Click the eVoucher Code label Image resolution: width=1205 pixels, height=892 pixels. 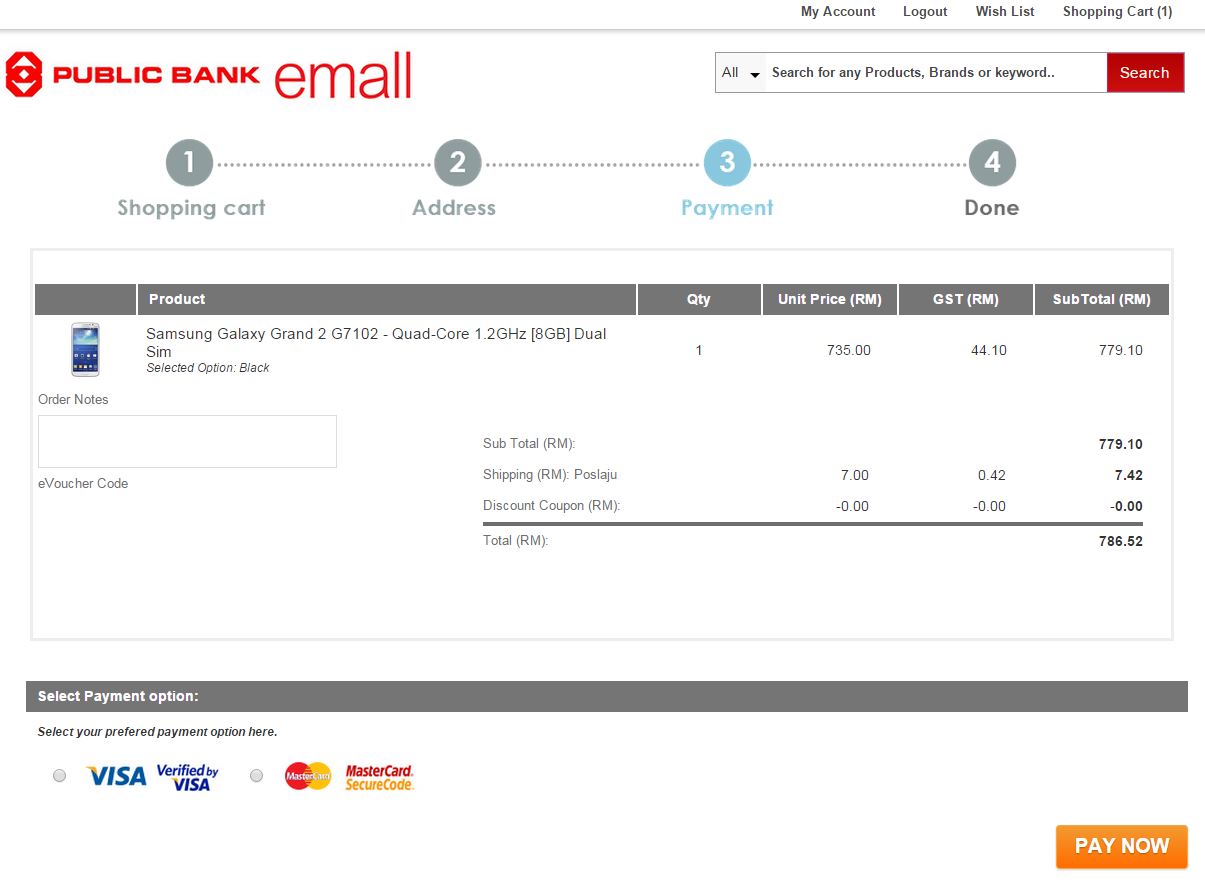tap(83, 483)
